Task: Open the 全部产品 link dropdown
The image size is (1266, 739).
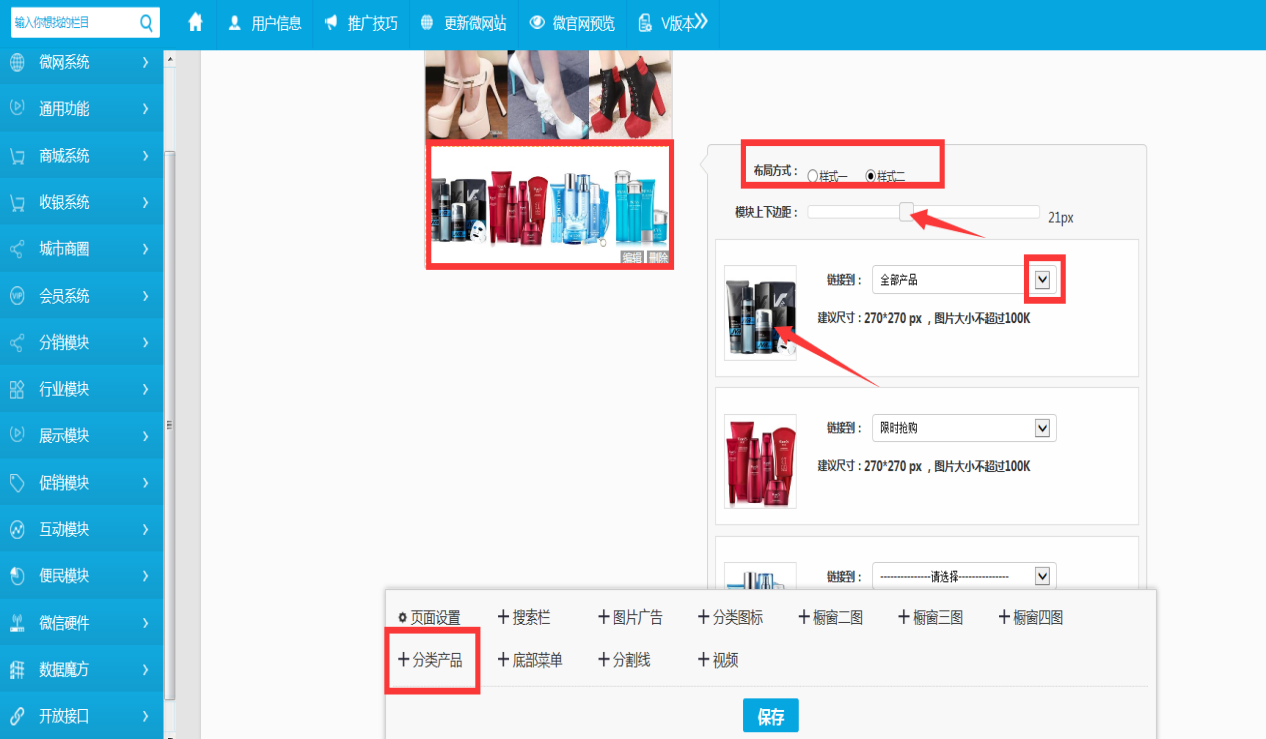Action: point(1043,280)
